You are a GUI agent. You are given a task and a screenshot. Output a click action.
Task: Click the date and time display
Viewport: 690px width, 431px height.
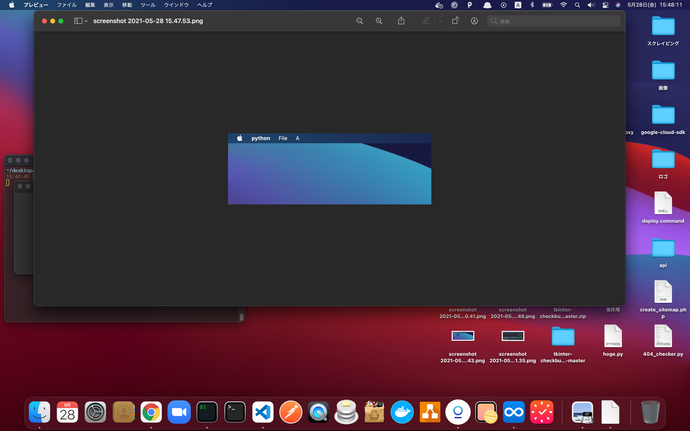point(655,5)
